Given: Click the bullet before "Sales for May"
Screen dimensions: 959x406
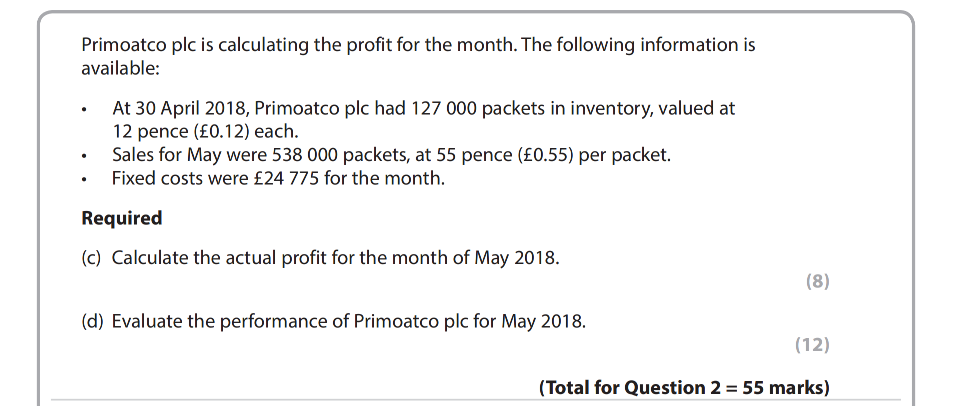Looking at the screenshot, I should point(87,157).
